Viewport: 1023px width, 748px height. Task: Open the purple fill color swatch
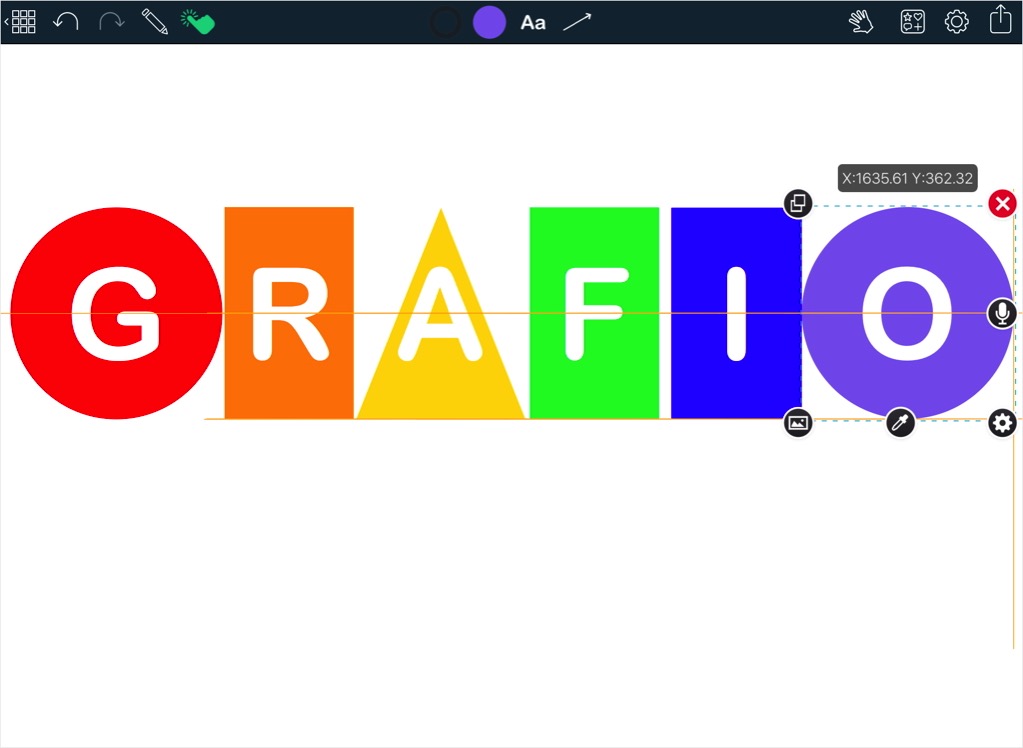[489, 22]
